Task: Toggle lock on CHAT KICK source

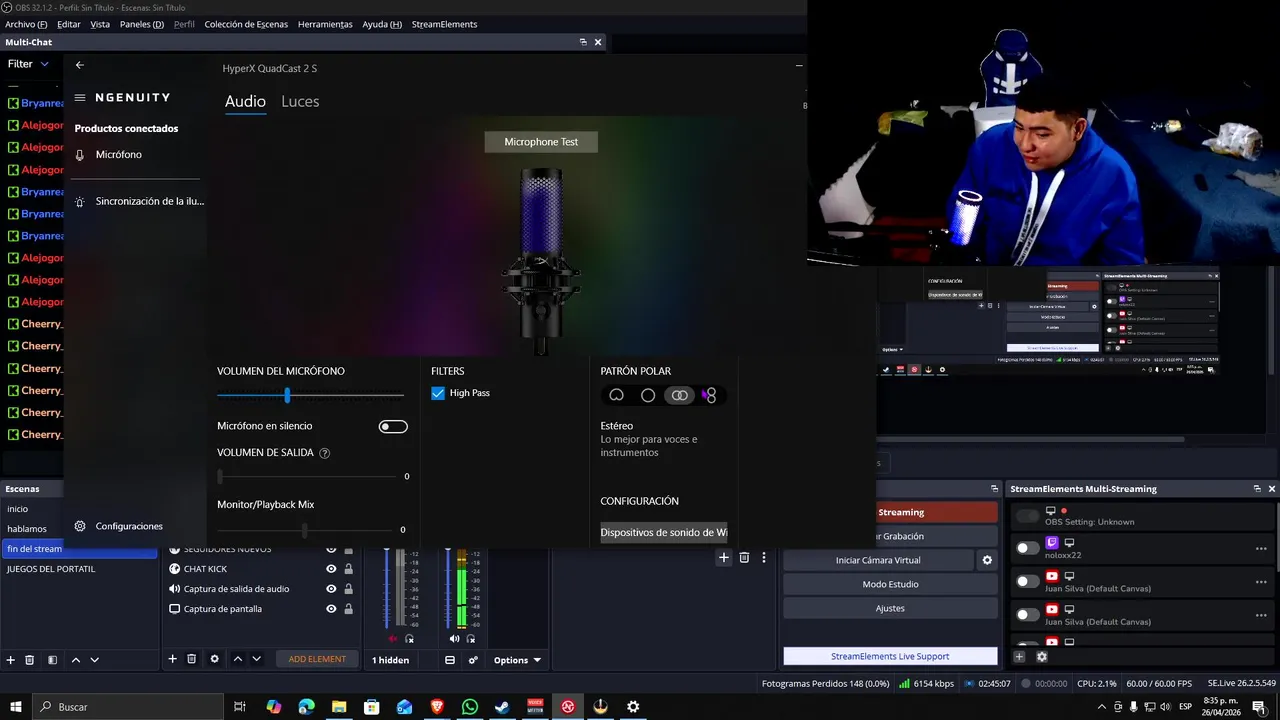Action: (348, 569)
